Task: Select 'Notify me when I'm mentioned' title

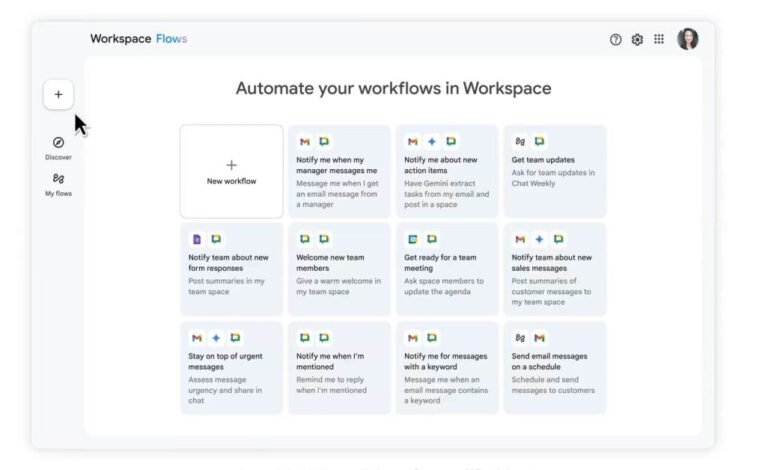Action: pyautogui.click(x=330, y=362)
